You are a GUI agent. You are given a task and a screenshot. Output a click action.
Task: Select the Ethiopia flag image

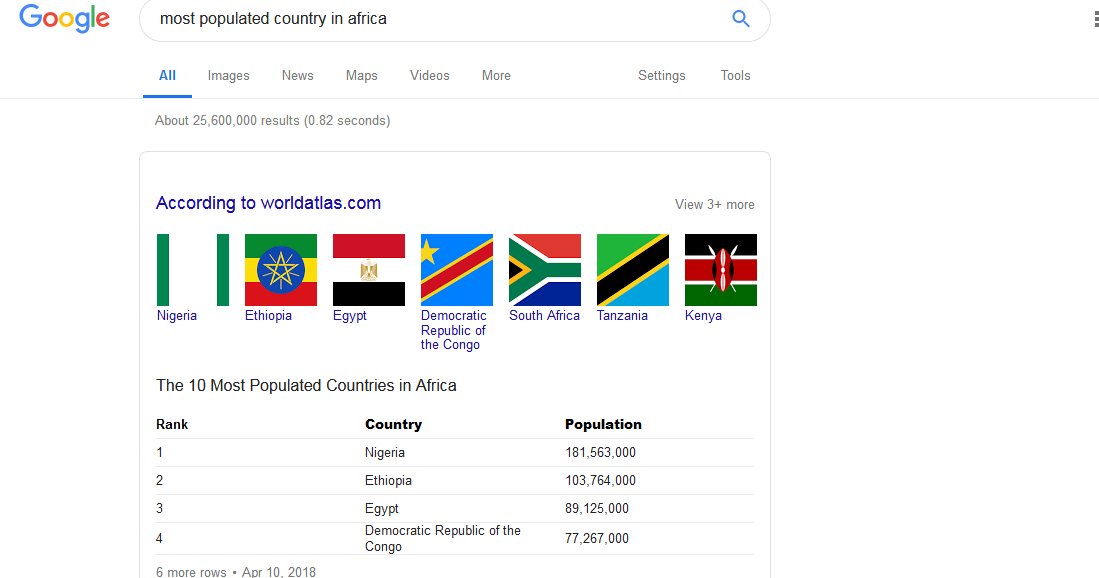pyautogui.click(x=280, y=270)
